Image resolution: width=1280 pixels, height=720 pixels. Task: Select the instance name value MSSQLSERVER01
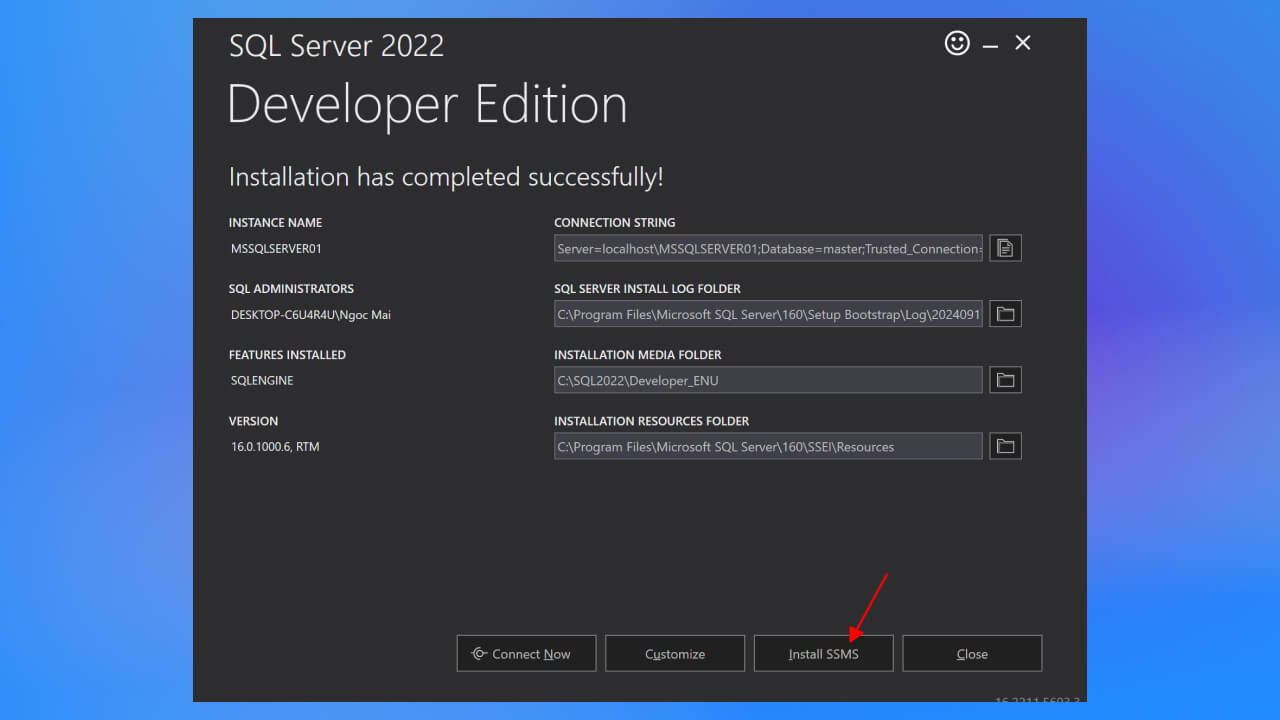pos(276,249)
